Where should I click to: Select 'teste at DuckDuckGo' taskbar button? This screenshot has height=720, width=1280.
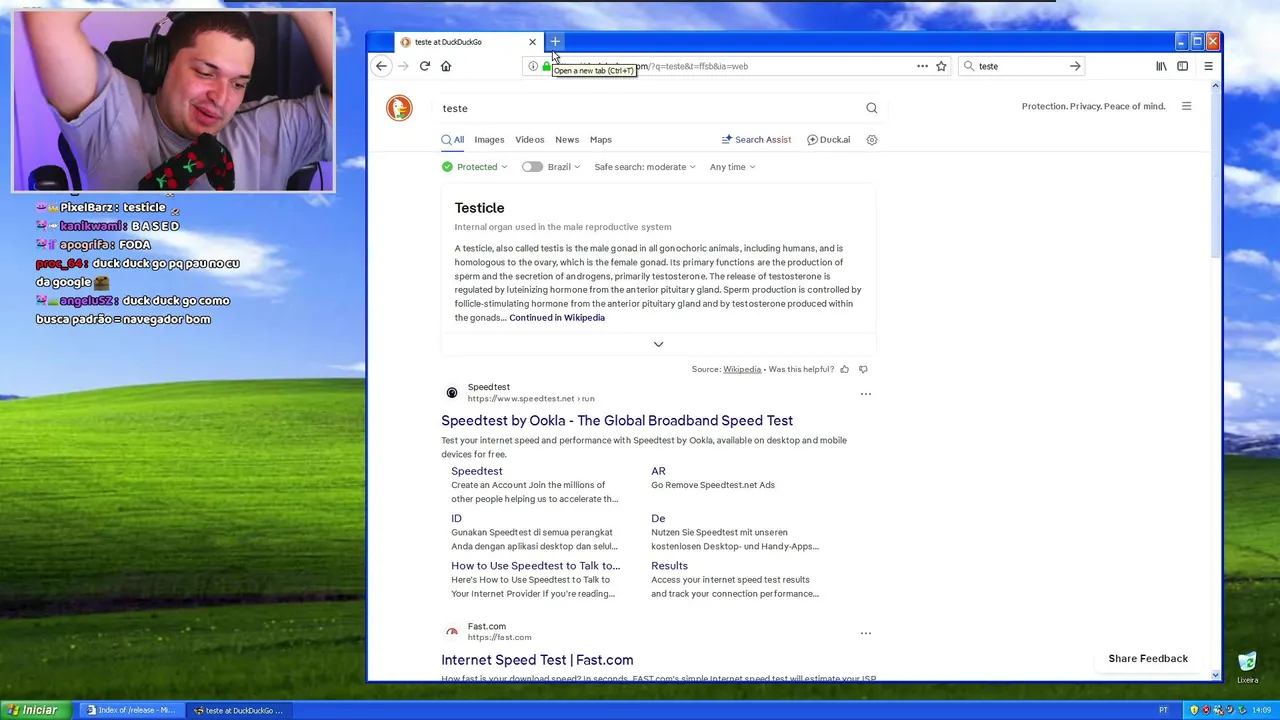[x=238, y=710]
